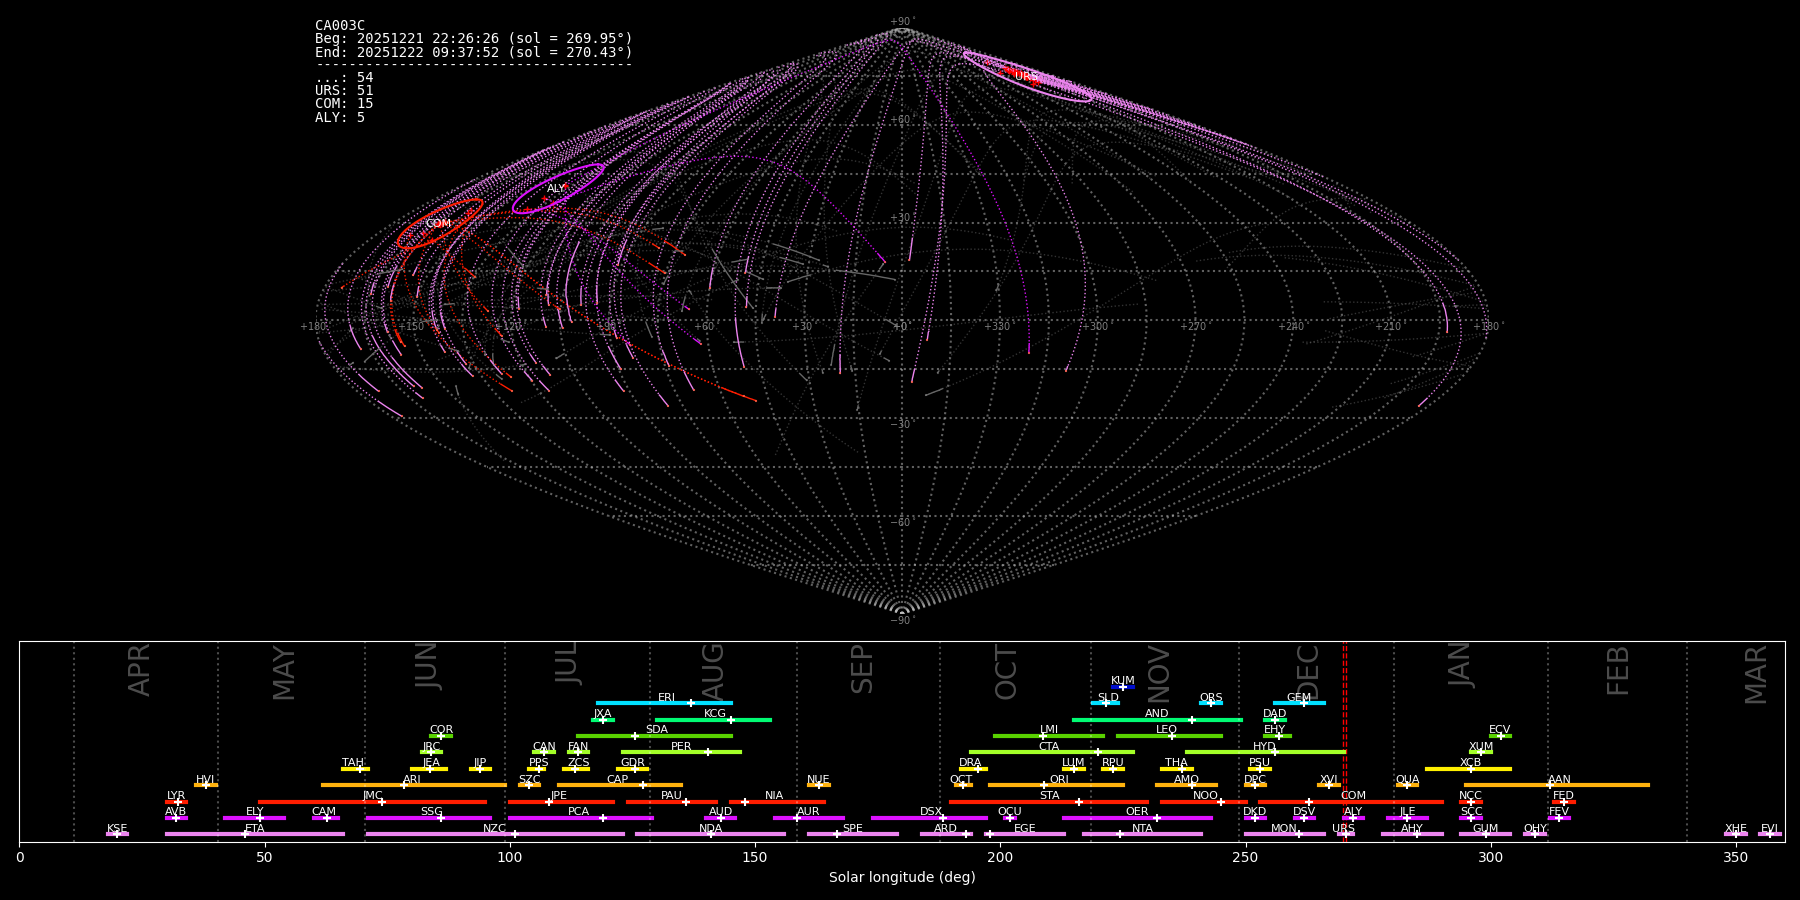The image size is (1800, 900).
Task: Click the CTA shower label in timeline
Action: coord(1049,747)
